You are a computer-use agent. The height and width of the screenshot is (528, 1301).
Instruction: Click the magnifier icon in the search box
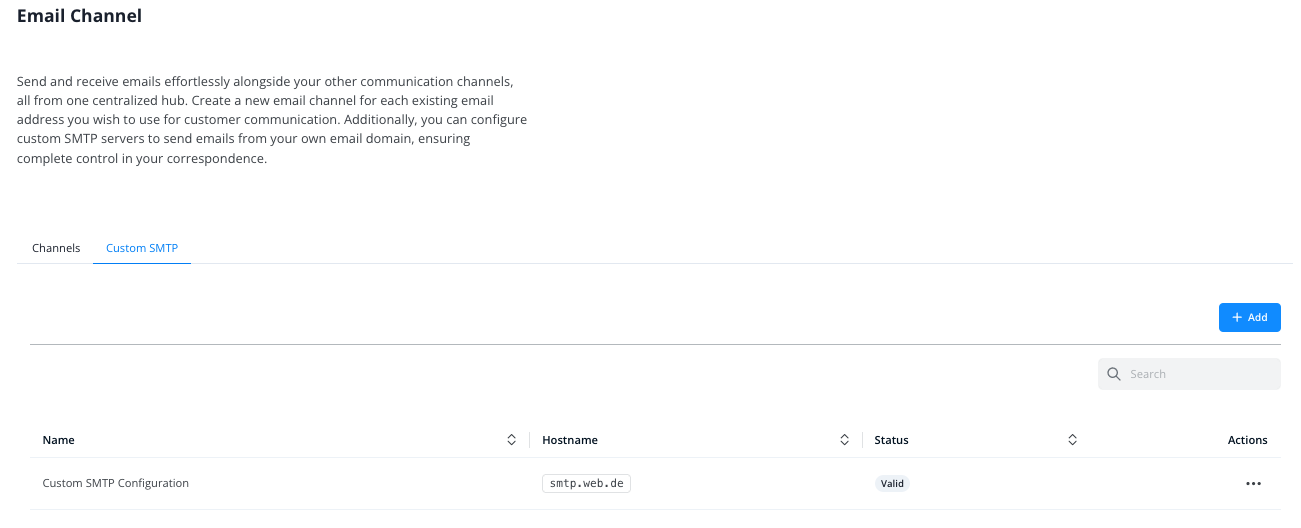1114,374
